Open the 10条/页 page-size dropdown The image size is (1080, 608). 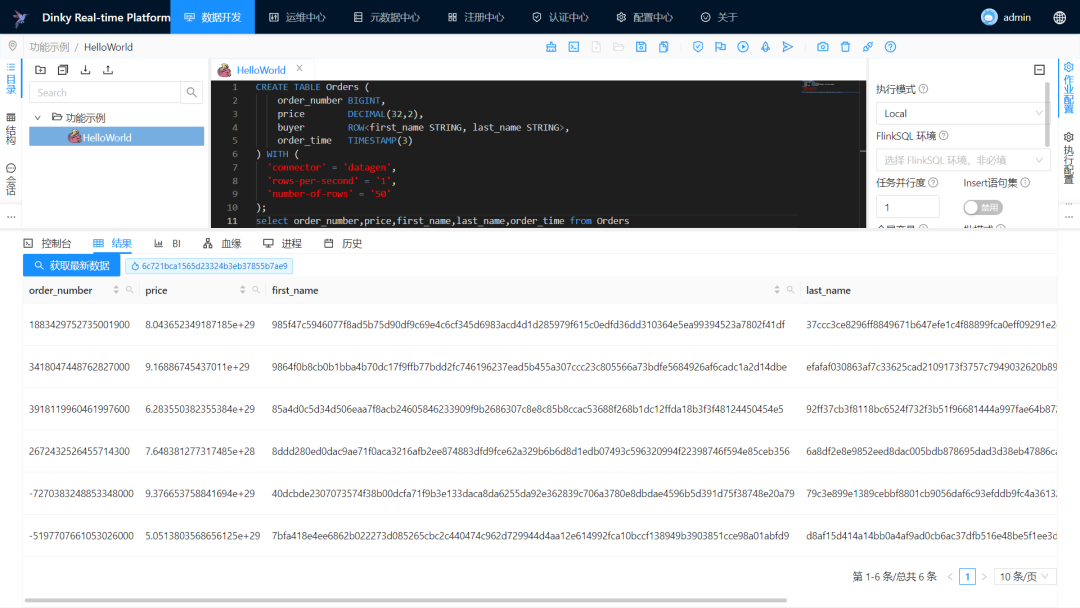click(x=1024, y=576)
